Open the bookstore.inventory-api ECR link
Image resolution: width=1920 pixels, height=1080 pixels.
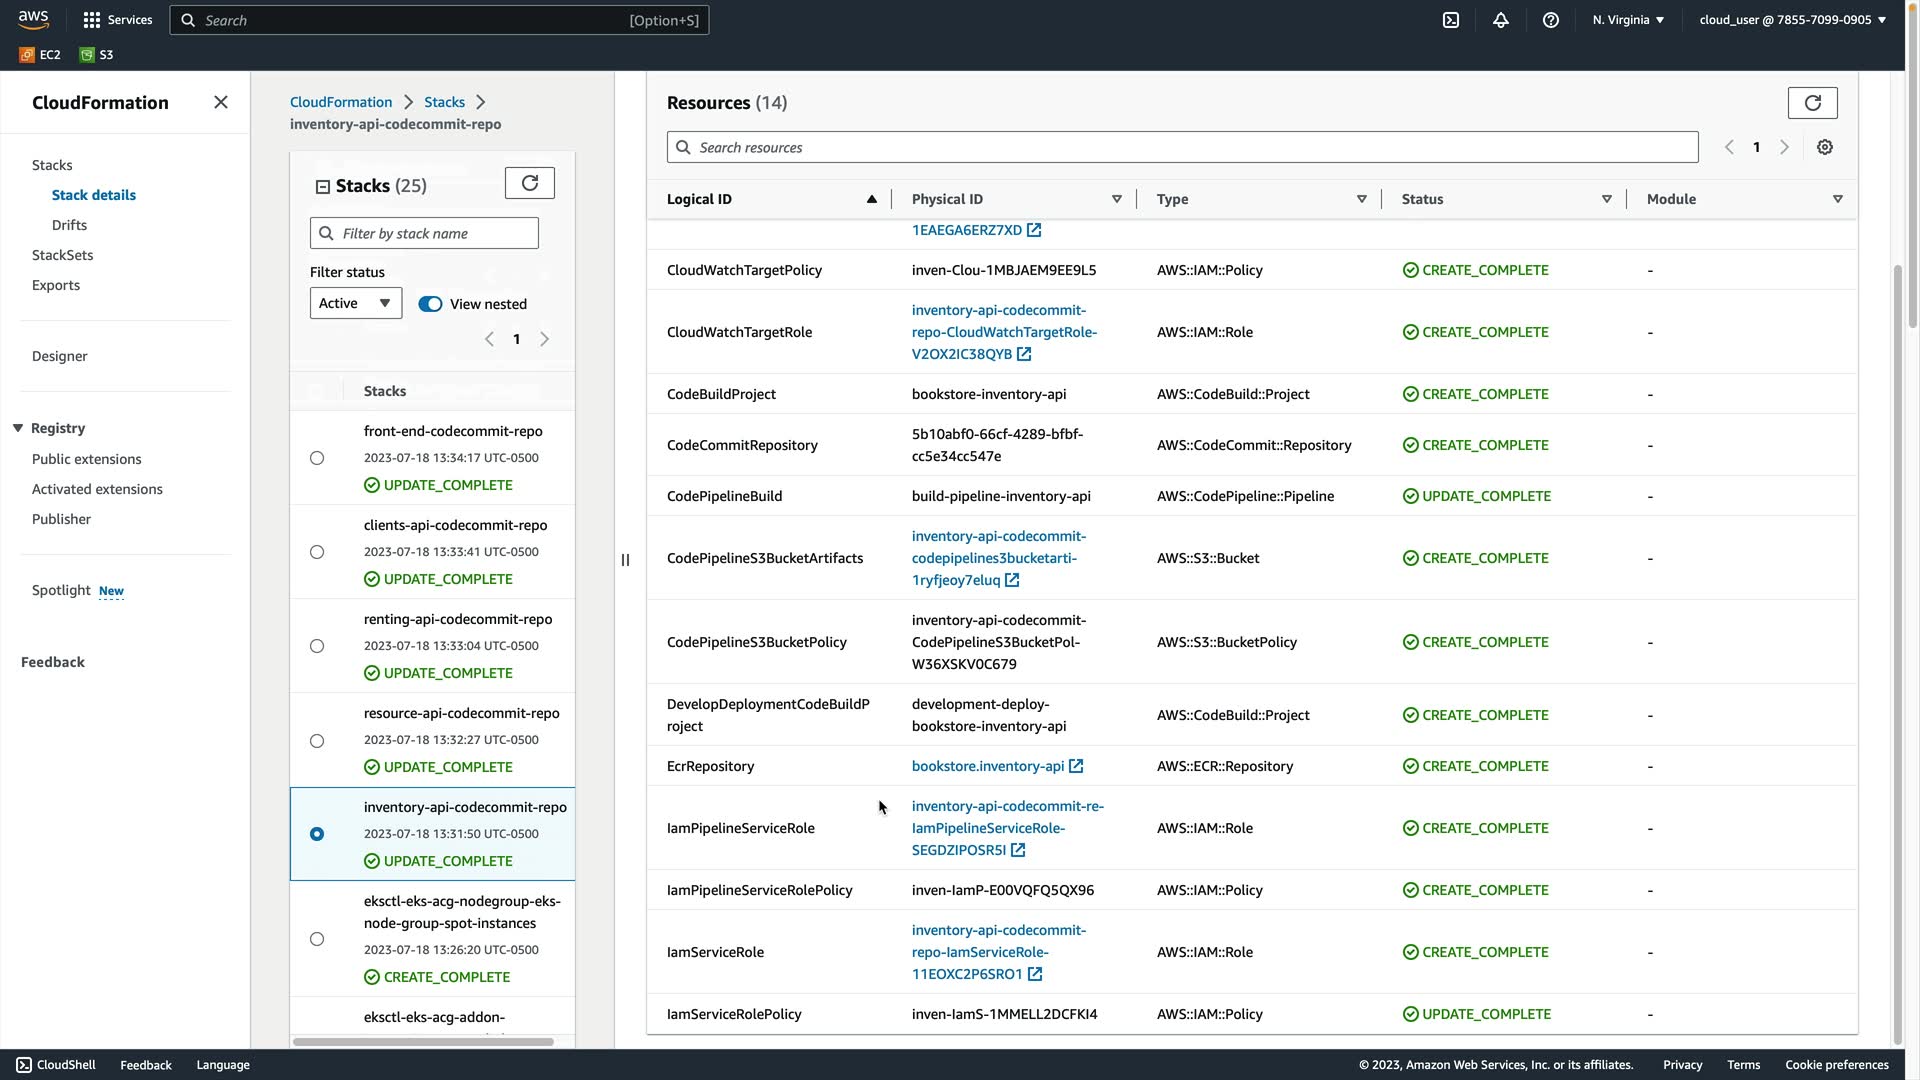988,766
